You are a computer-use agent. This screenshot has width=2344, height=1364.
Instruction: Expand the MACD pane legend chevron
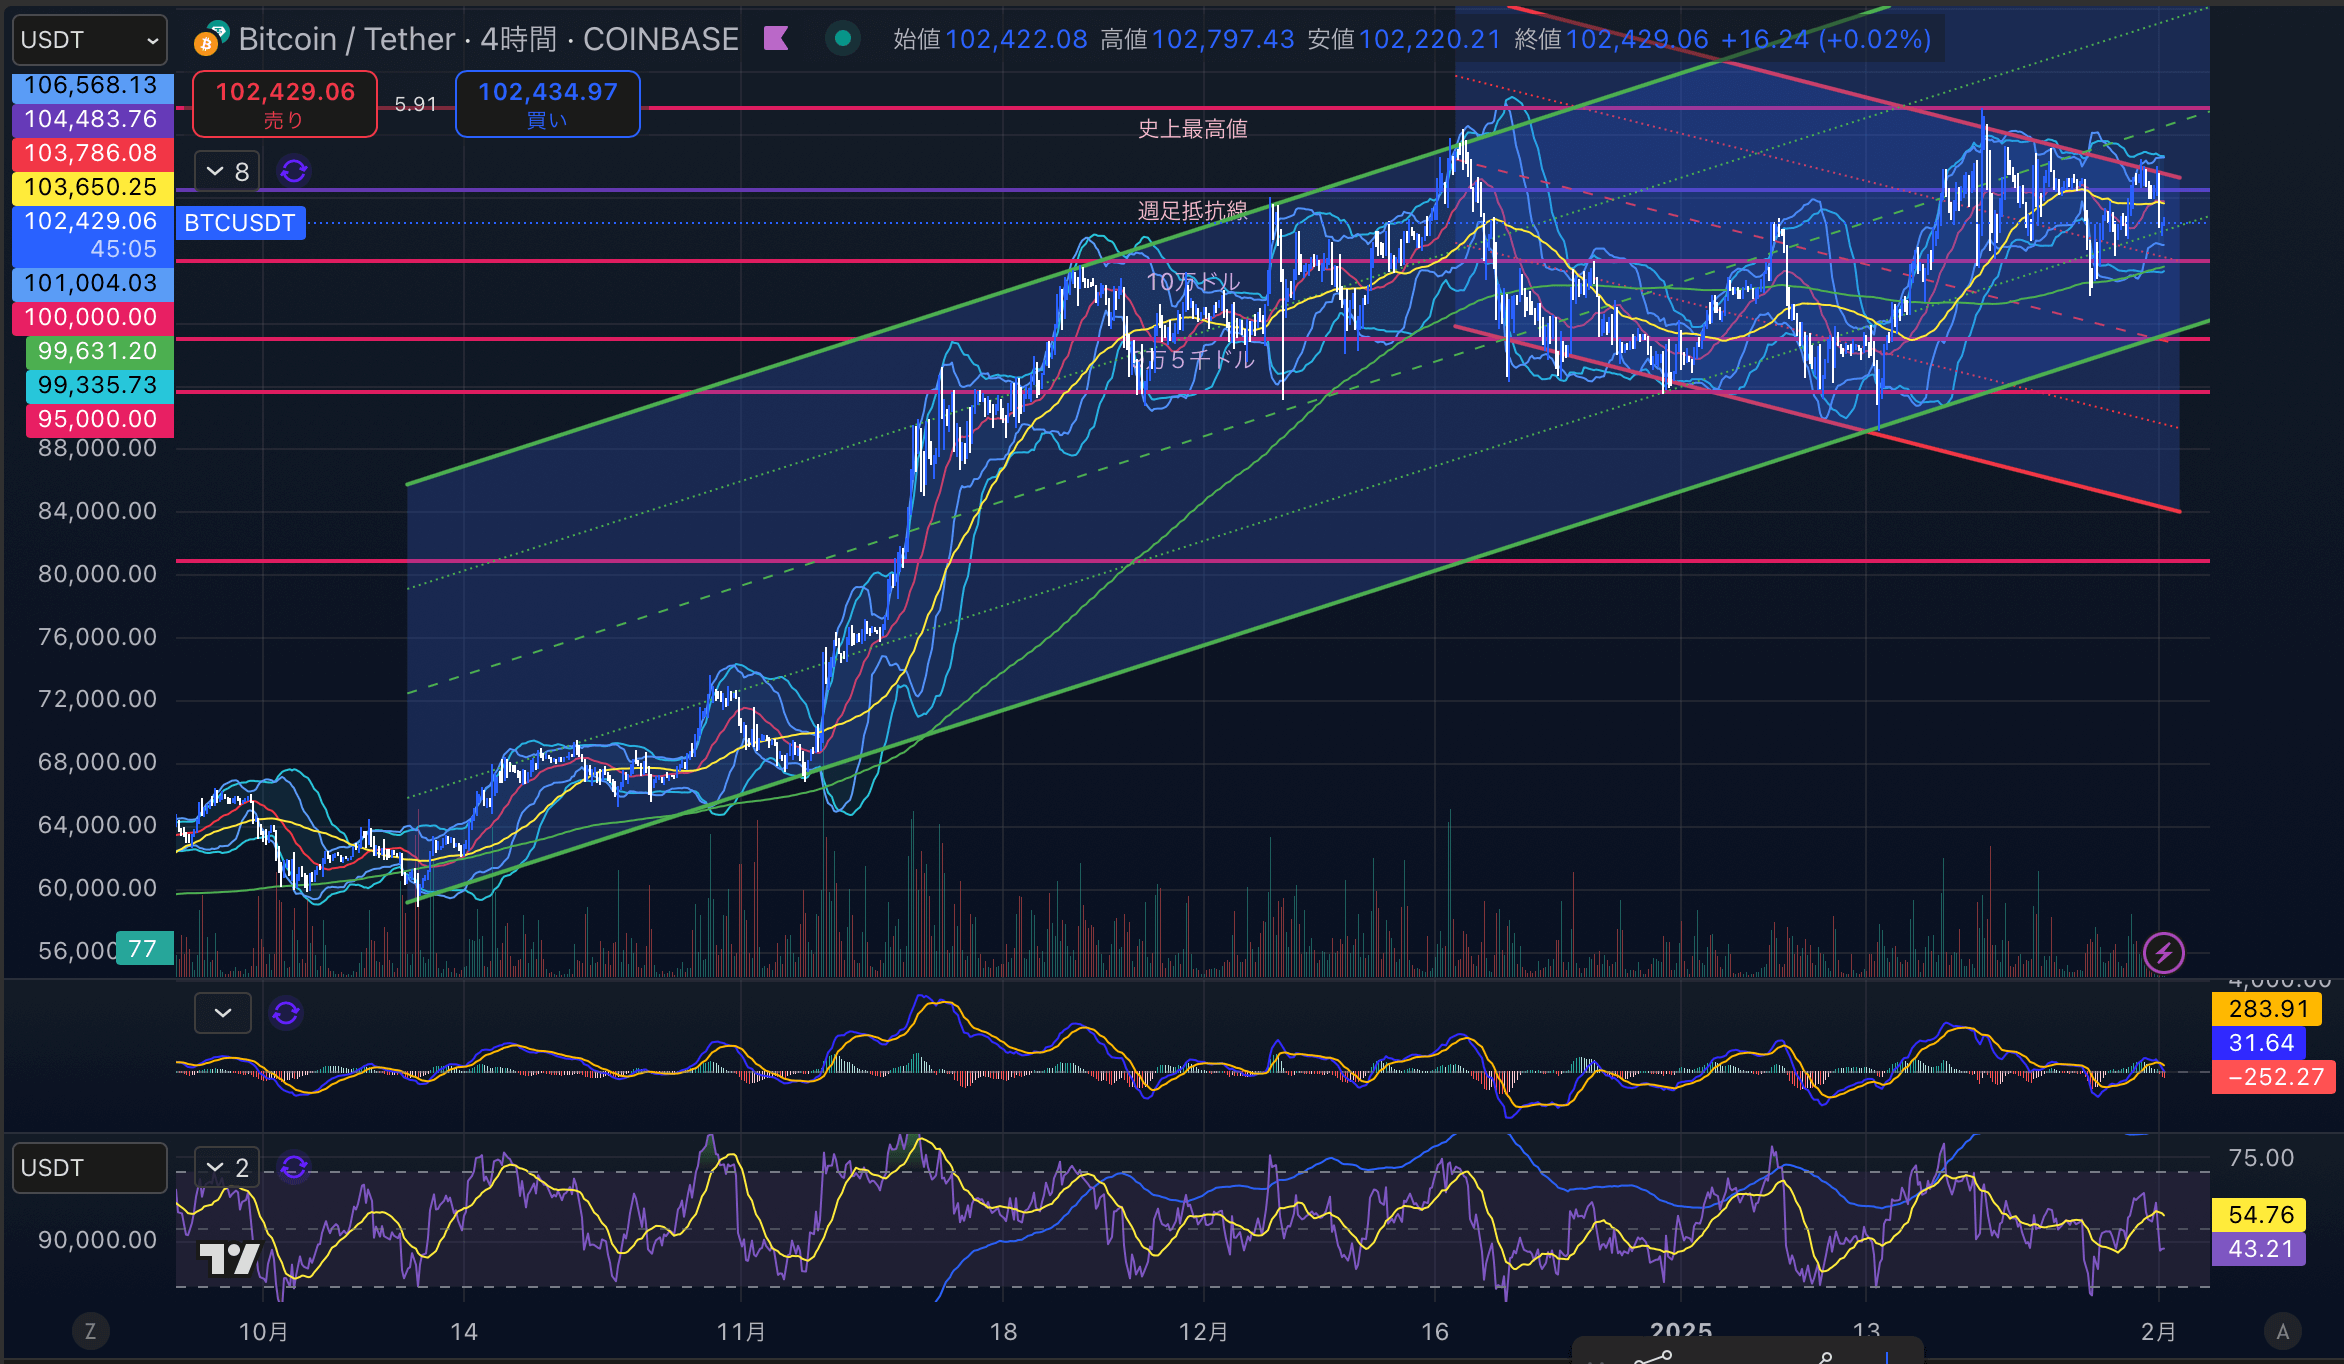[223, 1013]
